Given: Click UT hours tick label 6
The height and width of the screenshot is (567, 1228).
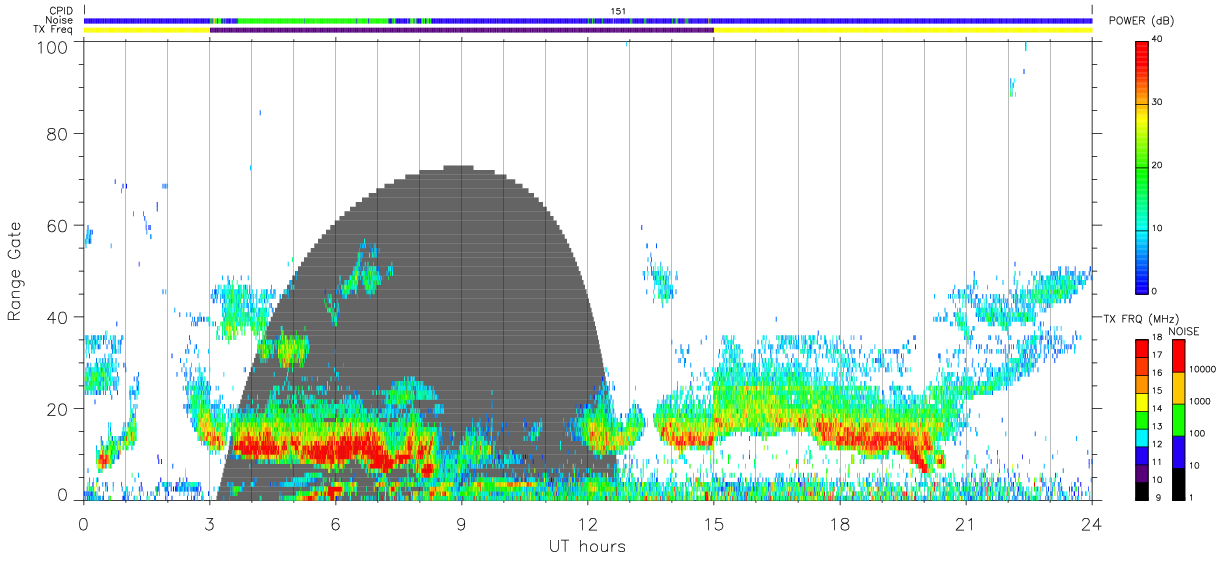Looking at the screenshot, I should click(x=335, y=523).
